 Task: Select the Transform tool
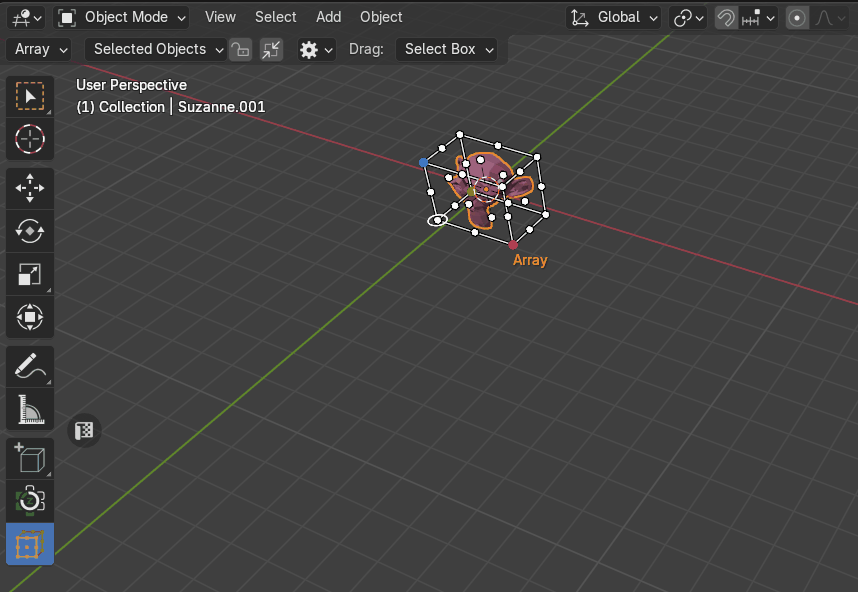click(x=30, y=317)
